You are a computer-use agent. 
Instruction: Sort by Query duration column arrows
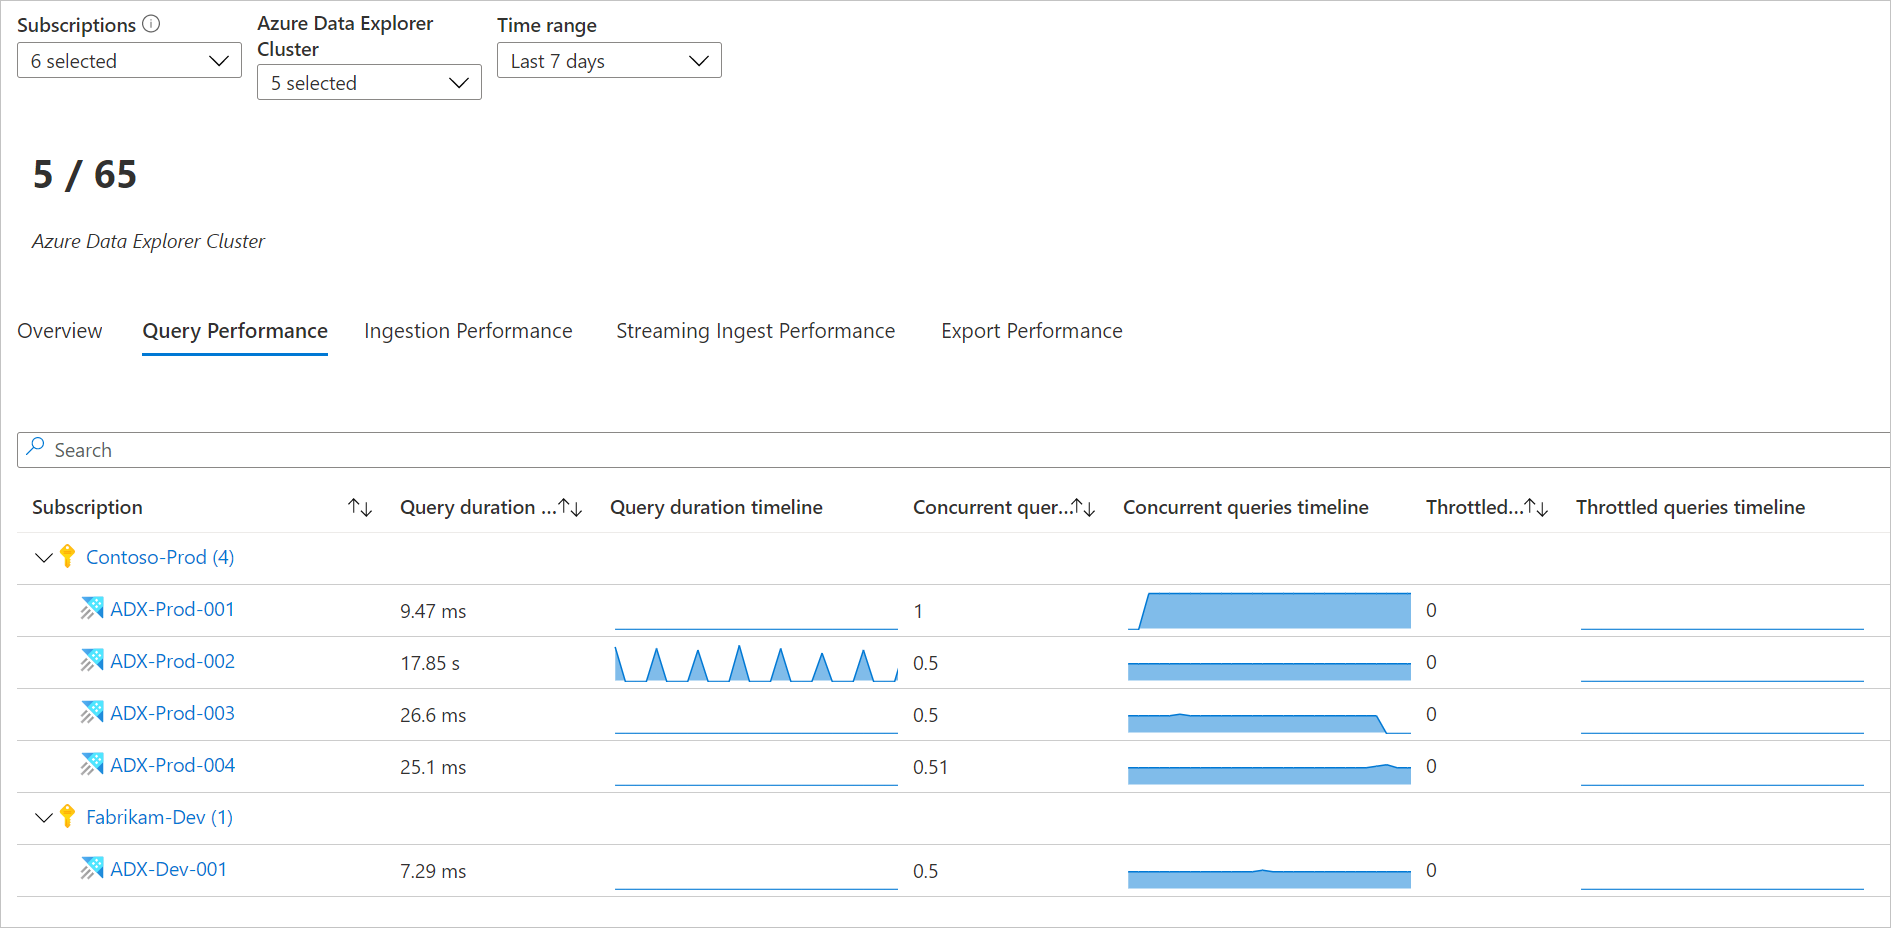571,508
